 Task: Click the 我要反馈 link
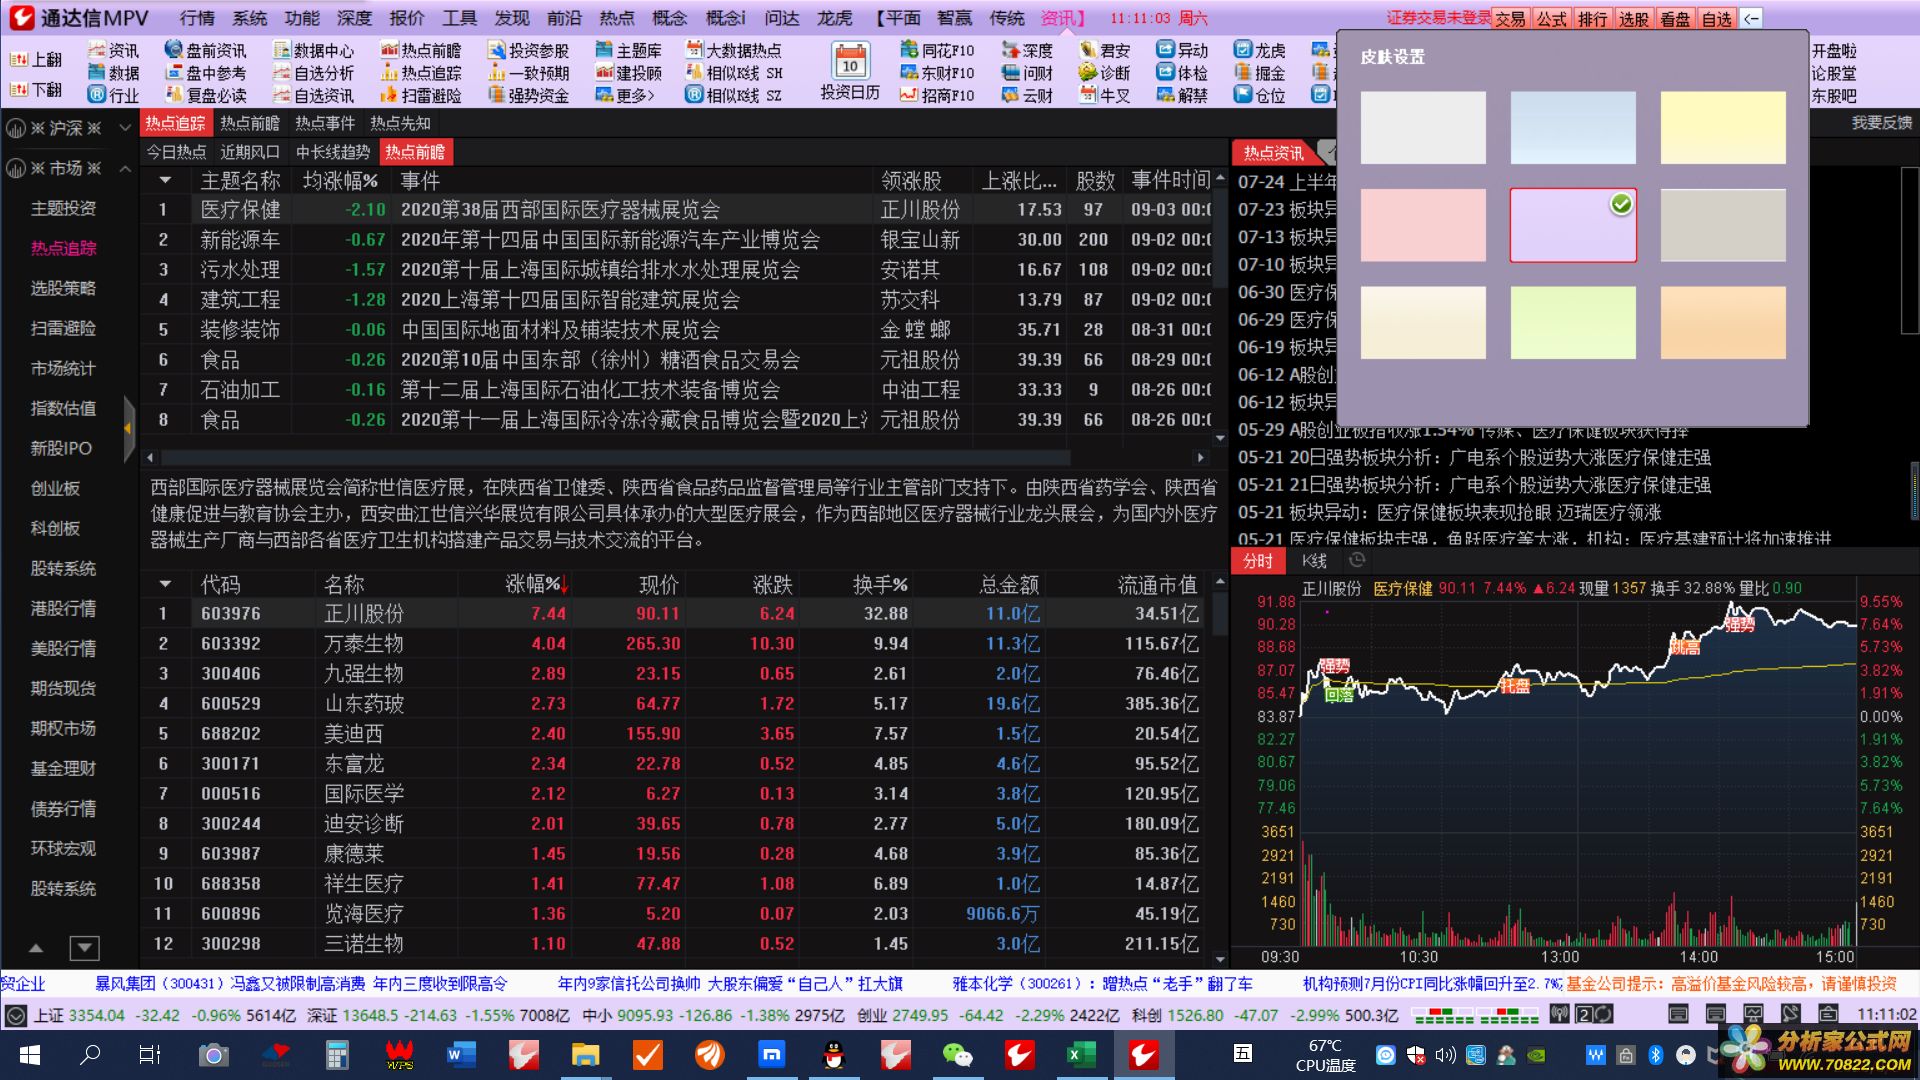1881,123
